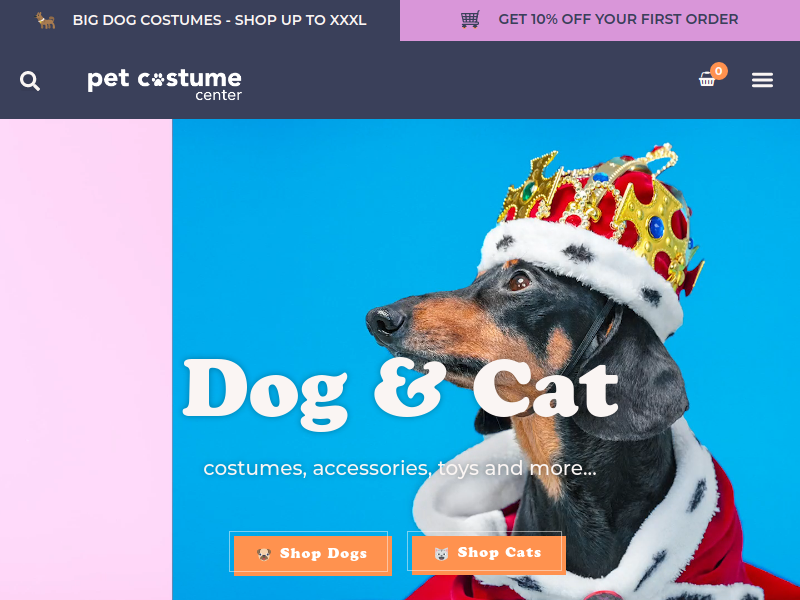Go home via Pet Costume Center logo
Screen dimensions: 800x600
coord(164,85)
